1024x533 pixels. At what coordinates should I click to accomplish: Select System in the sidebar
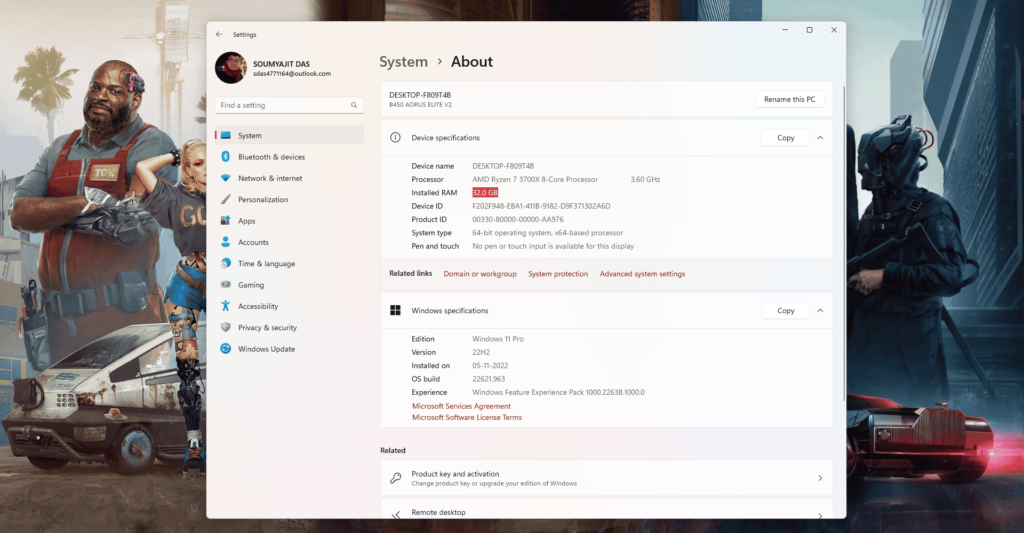pyautogui.click(x=289, y=135)
